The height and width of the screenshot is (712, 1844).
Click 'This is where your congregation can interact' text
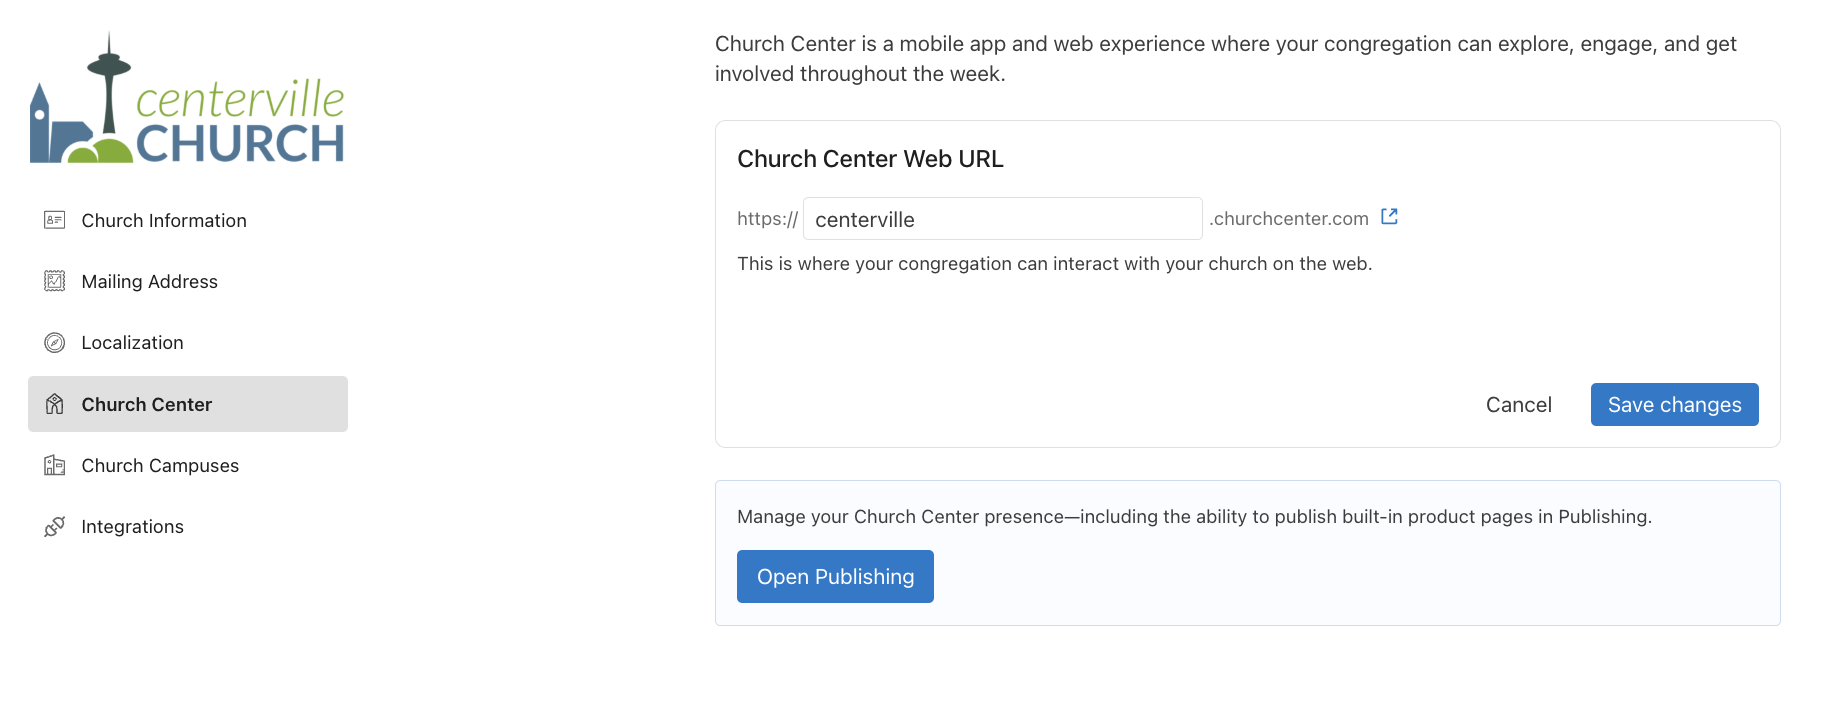[1054, 264]
